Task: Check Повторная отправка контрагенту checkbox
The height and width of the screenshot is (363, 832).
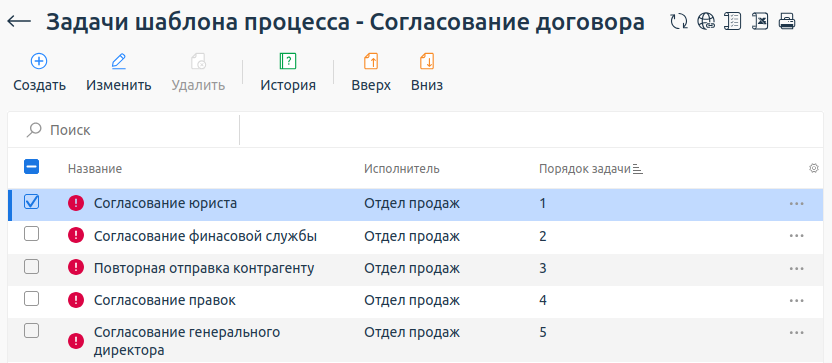Action: (32, 266)
